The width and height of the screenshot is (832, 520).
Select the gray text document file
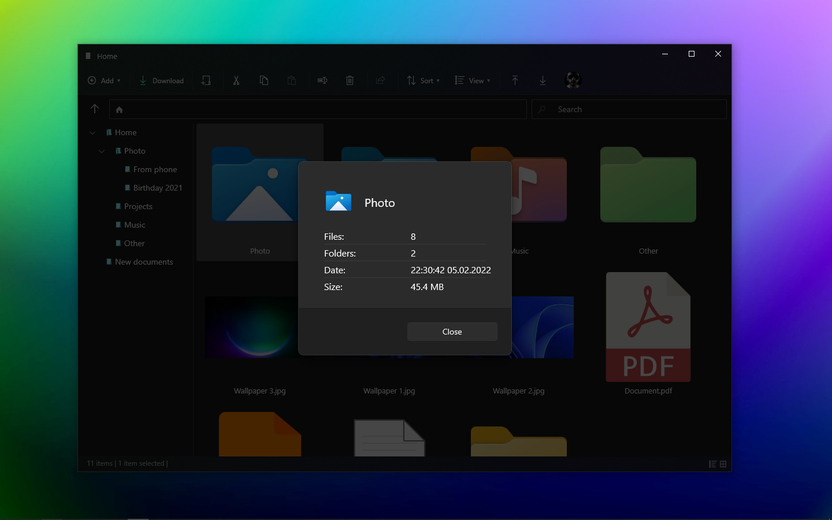pyautogui.click(x=389, y=438)
